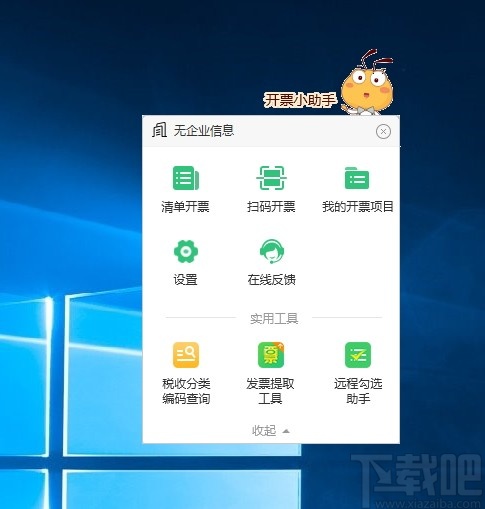Click the 扫码开票 label
The image size is (485, 509).
click(x=271, y=207)
